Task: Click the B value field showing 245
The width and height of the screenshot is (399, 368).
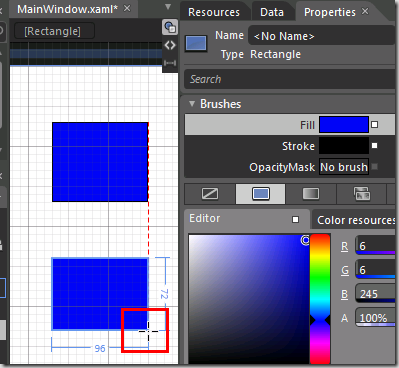Action: (375, 294)
